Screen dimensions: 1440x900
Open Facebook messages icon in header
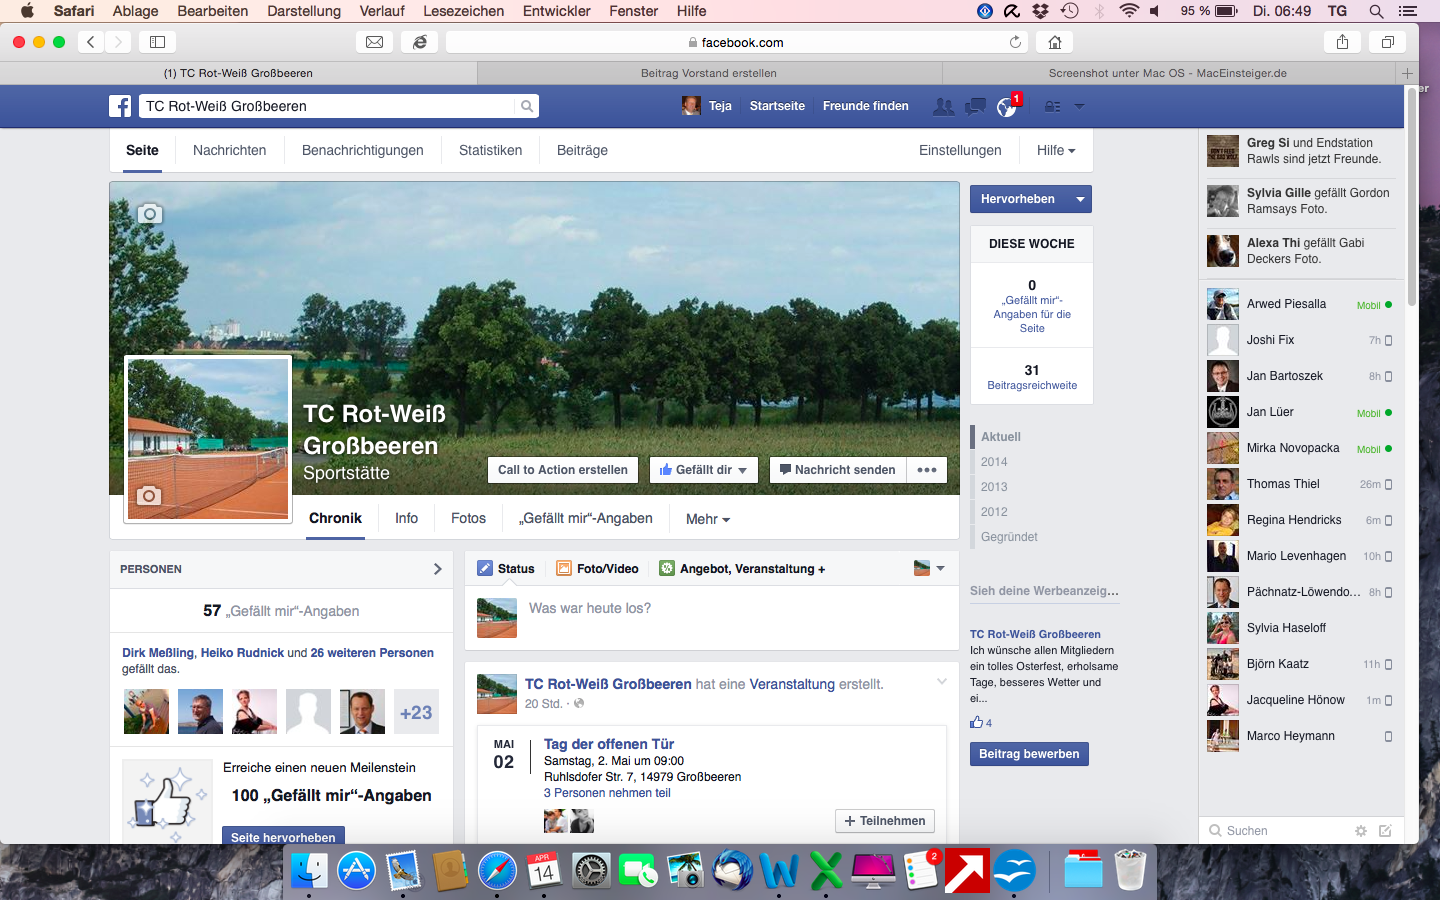tap(975, 106)
